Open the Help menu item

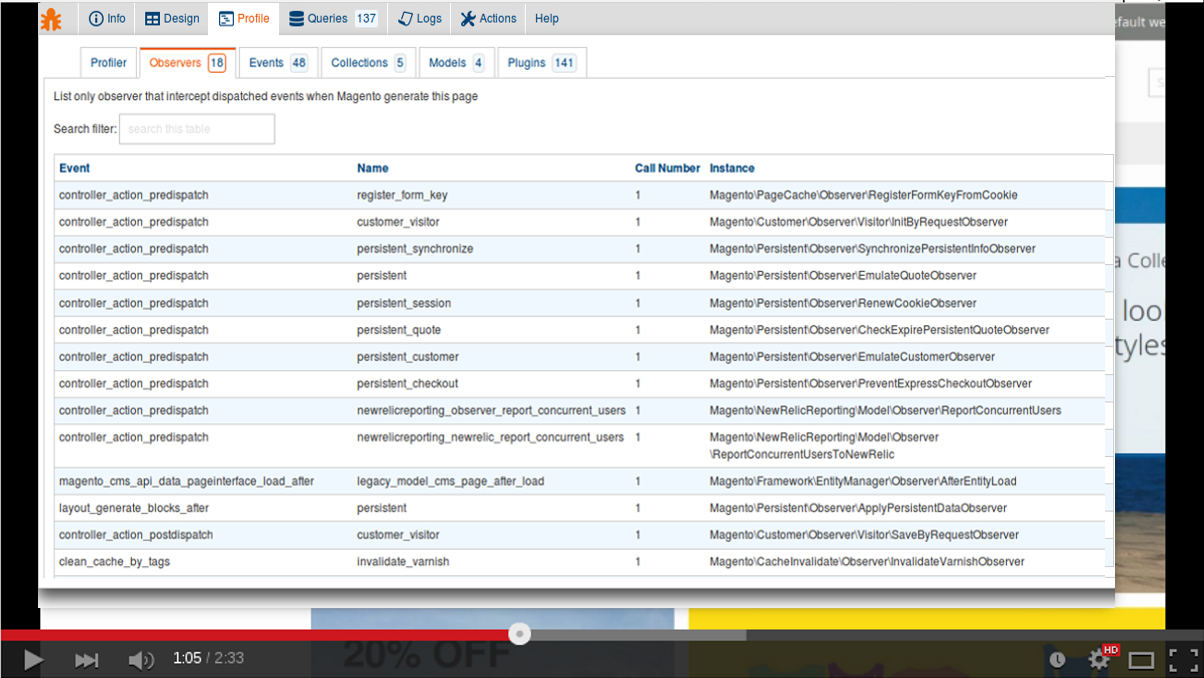point(547,19)
